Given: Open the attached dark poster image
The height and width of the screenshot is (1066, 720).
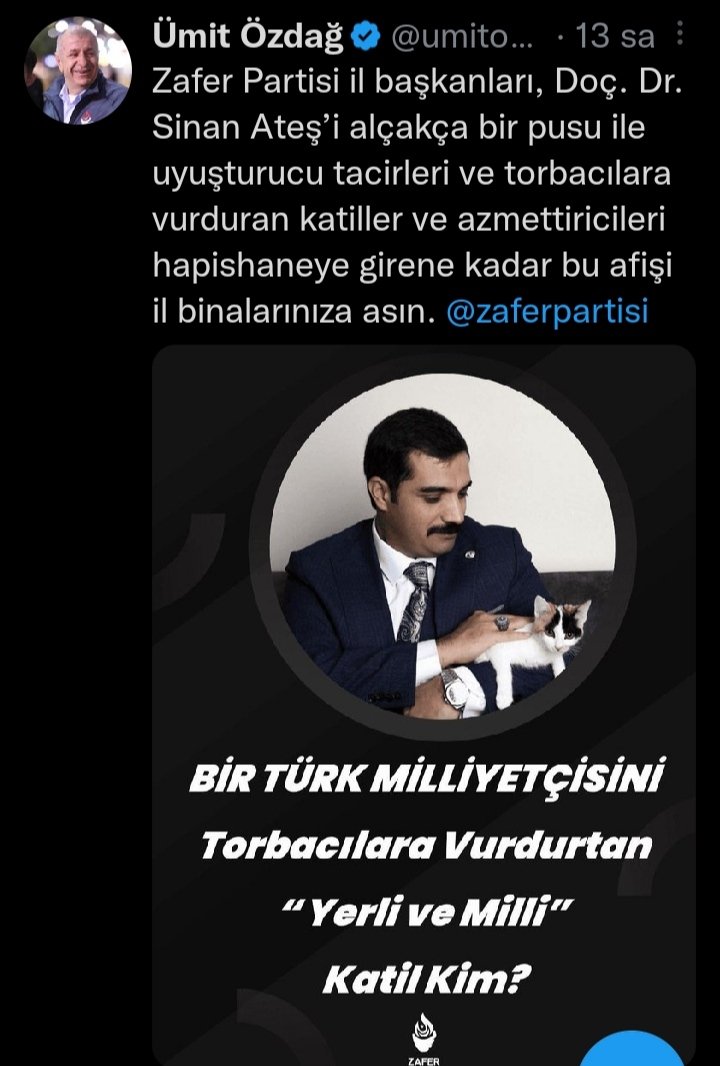Looking at the screenshot, I should pyautogui.click(x=424, y=704).
